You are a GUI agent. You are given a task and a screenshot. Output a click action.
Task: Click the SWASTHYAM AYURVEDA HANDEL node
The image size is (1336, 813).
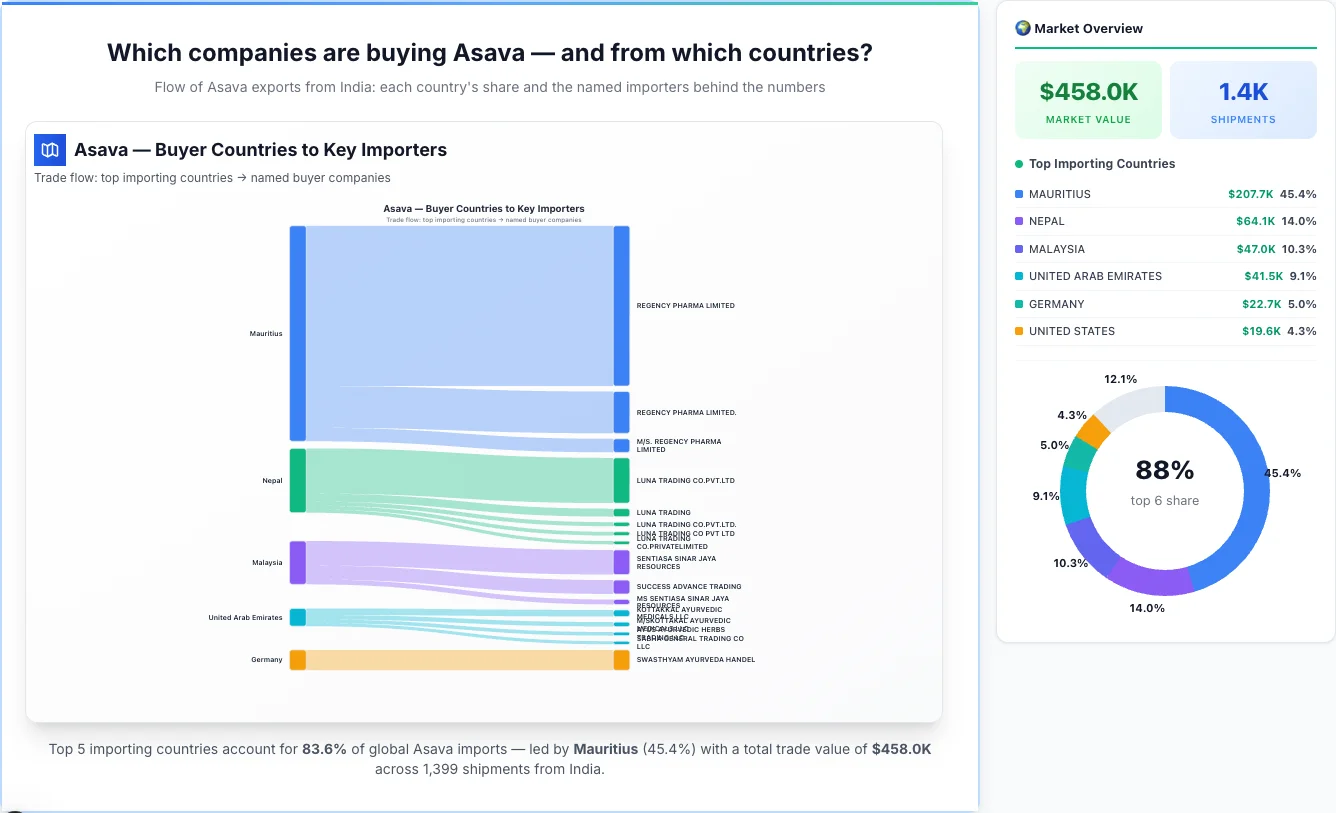click(x=621, y=659)
